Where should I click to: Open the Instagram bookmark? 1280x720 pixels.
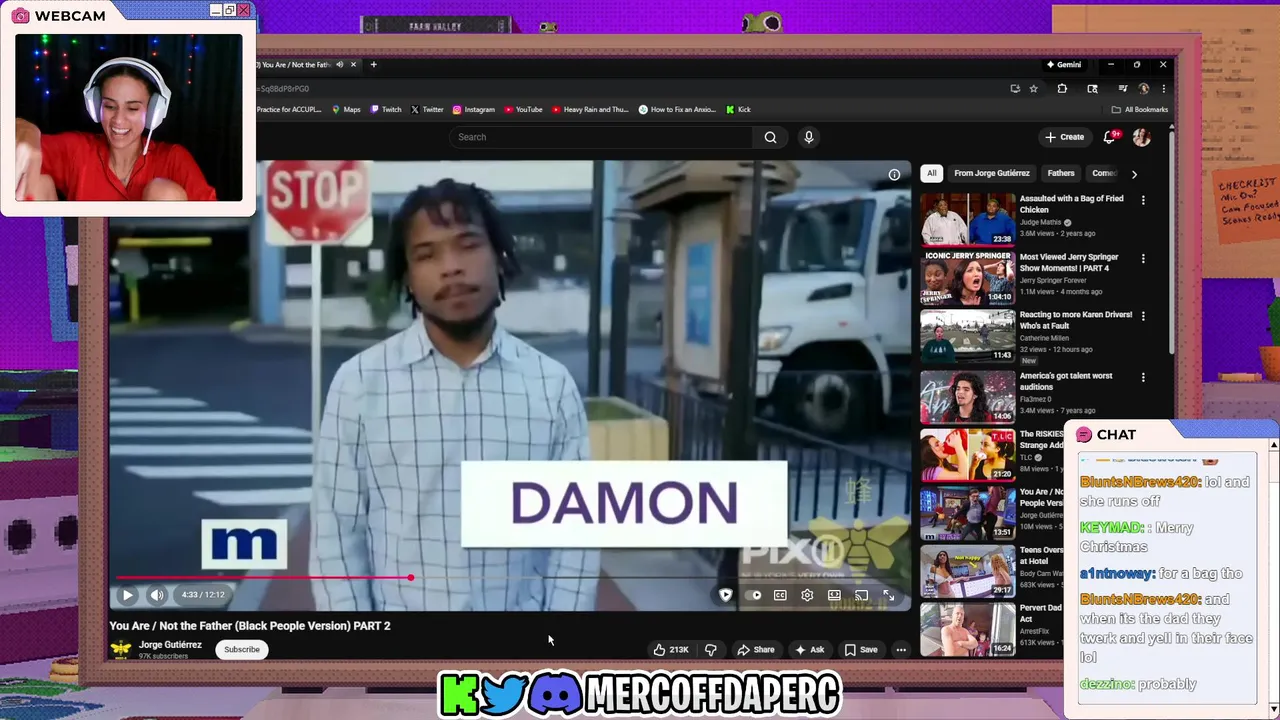click(x=473, y=110)
